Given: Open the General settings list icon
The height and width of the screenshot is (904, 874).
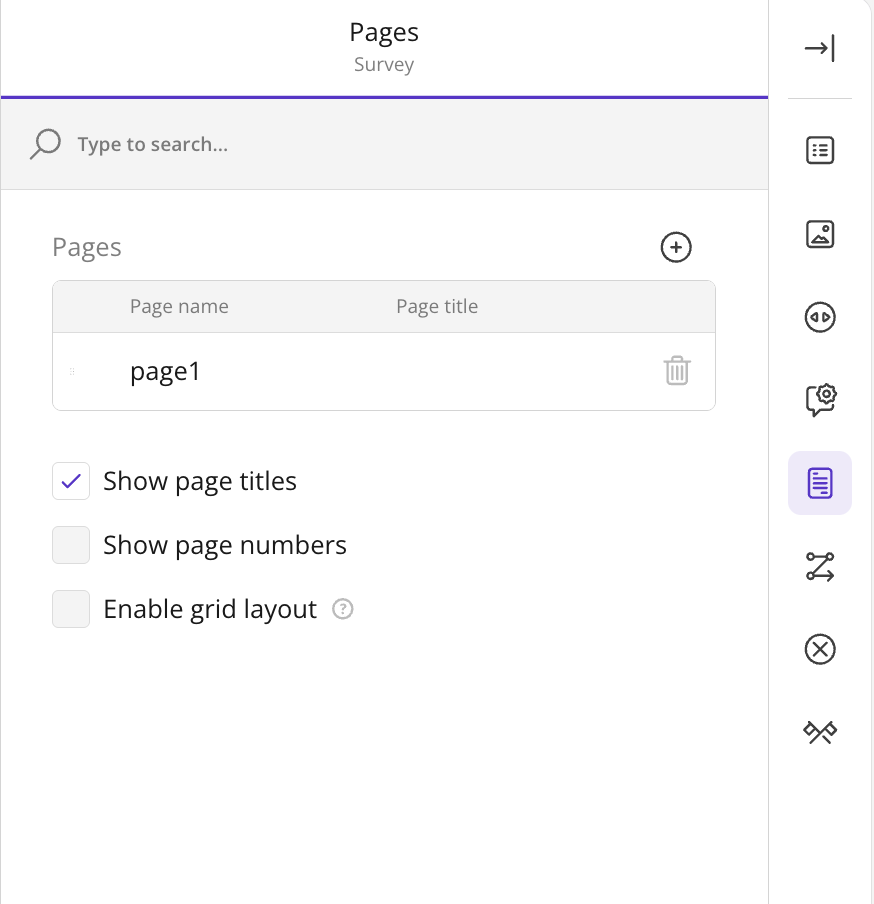Looking at the screenshot, I should 819,150.
